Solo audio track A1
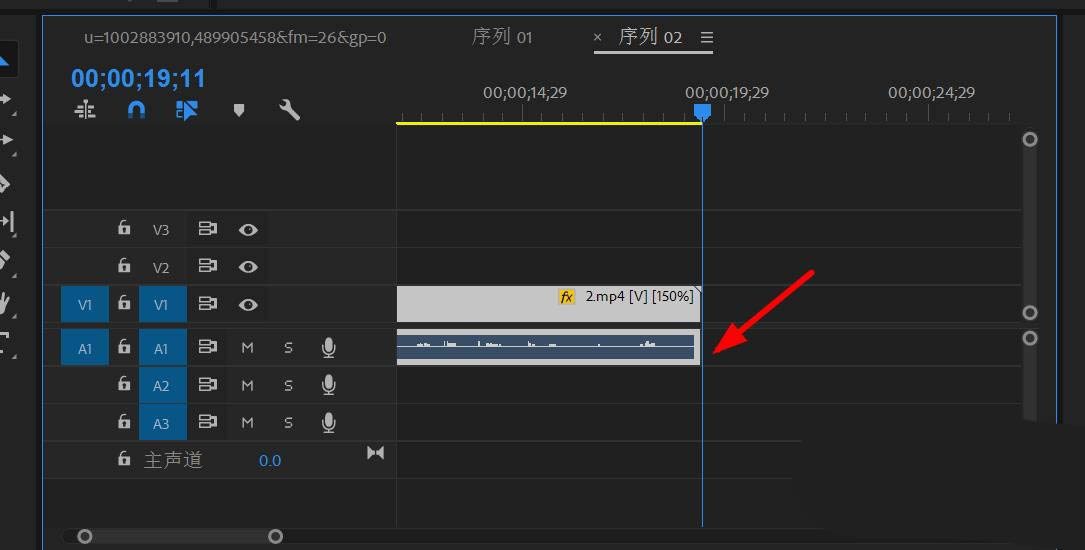Screen dimensions: 1085x550 point(289,348)
